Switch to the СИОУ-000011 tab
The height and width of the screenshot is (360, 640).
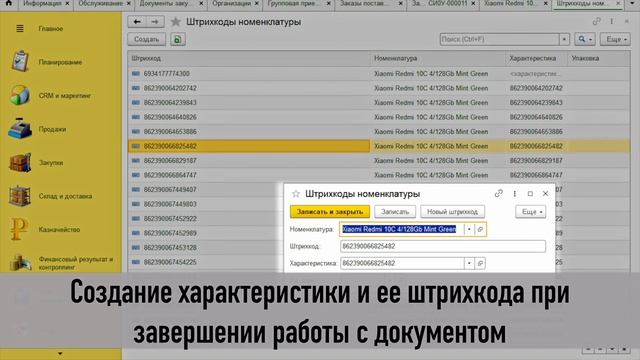pos(439,3)
